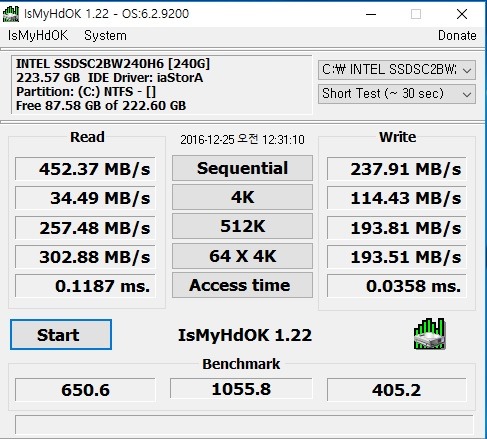Select the 302.88 MB/s read value
Screen dimensions: 487x439
85,257
